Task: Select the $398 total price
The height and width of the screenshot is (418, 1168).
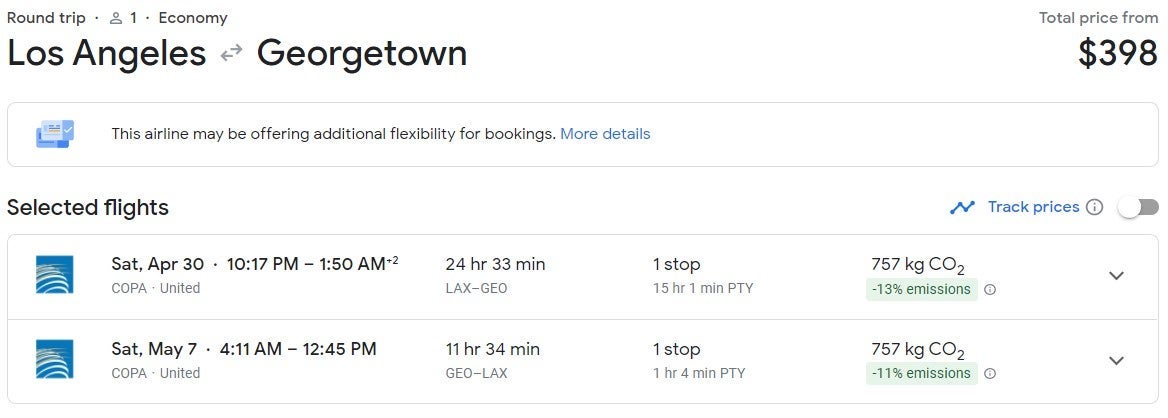Action: pyautogui.click(x=1117, y=54)
